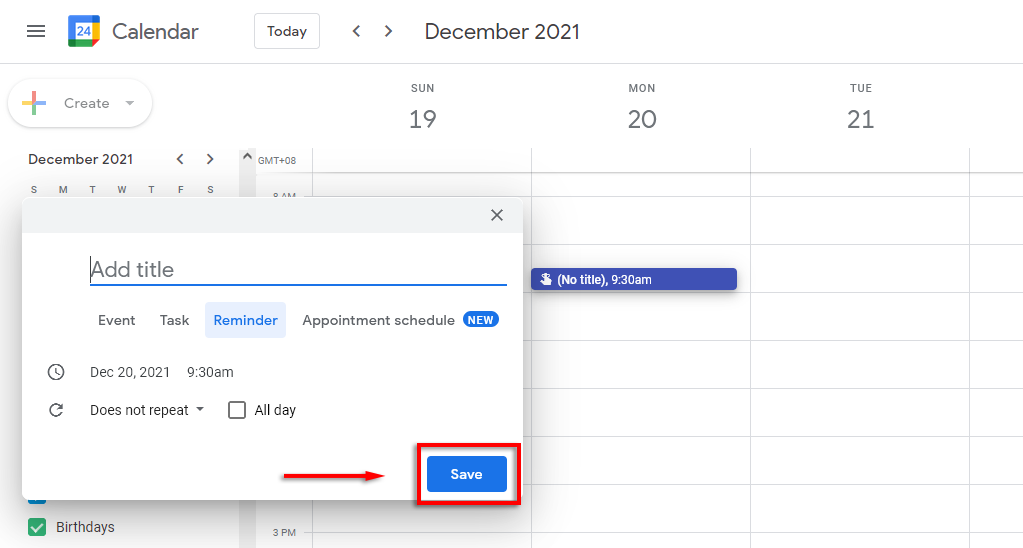The width and height of the screenshot is (1023, 548).
Task: Click the repeat icon in dialog
Action: coord(56,410)
